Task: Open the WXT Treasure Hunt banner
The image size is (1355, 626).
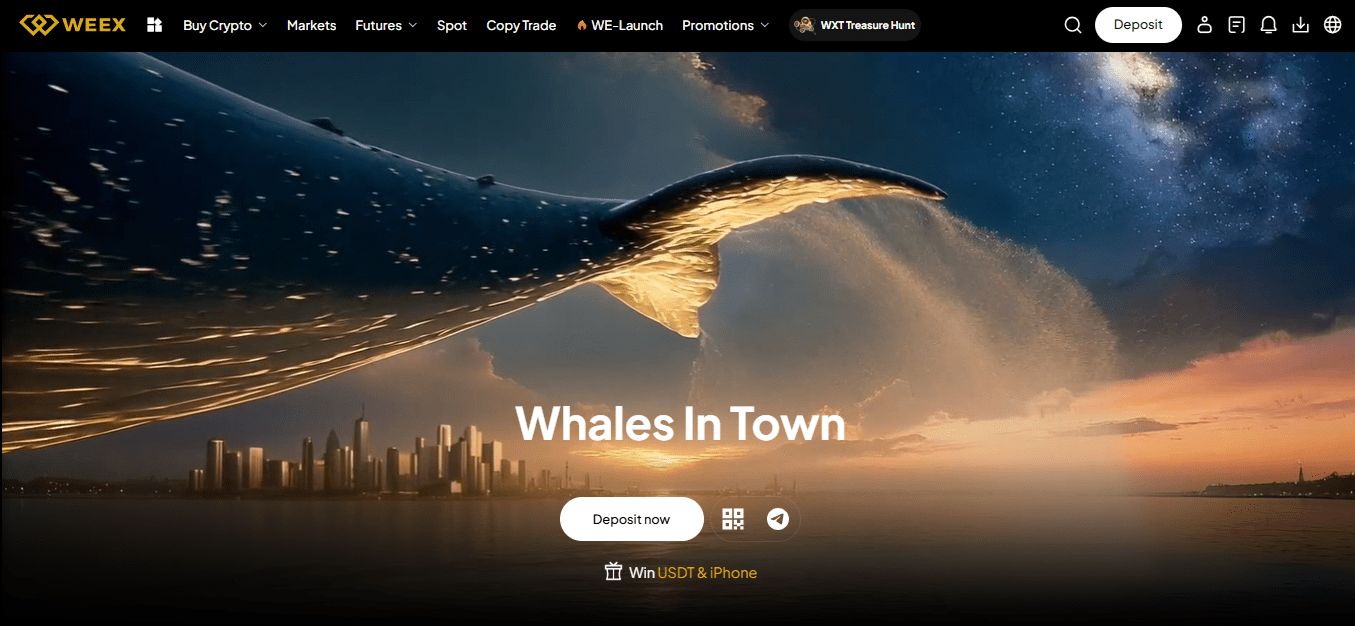Action: 855,25
